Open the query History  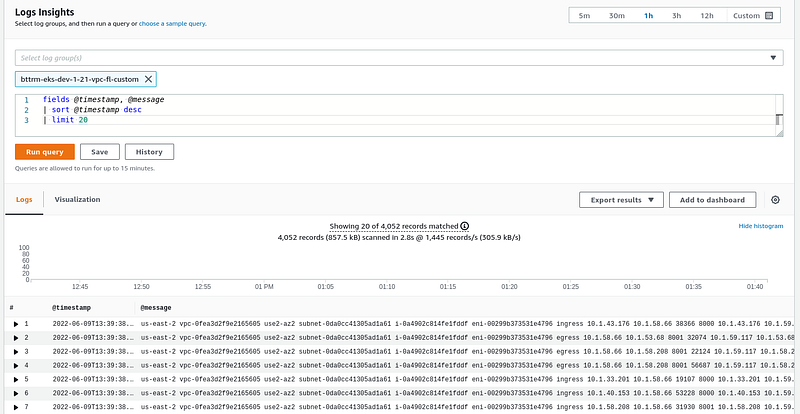149,152
